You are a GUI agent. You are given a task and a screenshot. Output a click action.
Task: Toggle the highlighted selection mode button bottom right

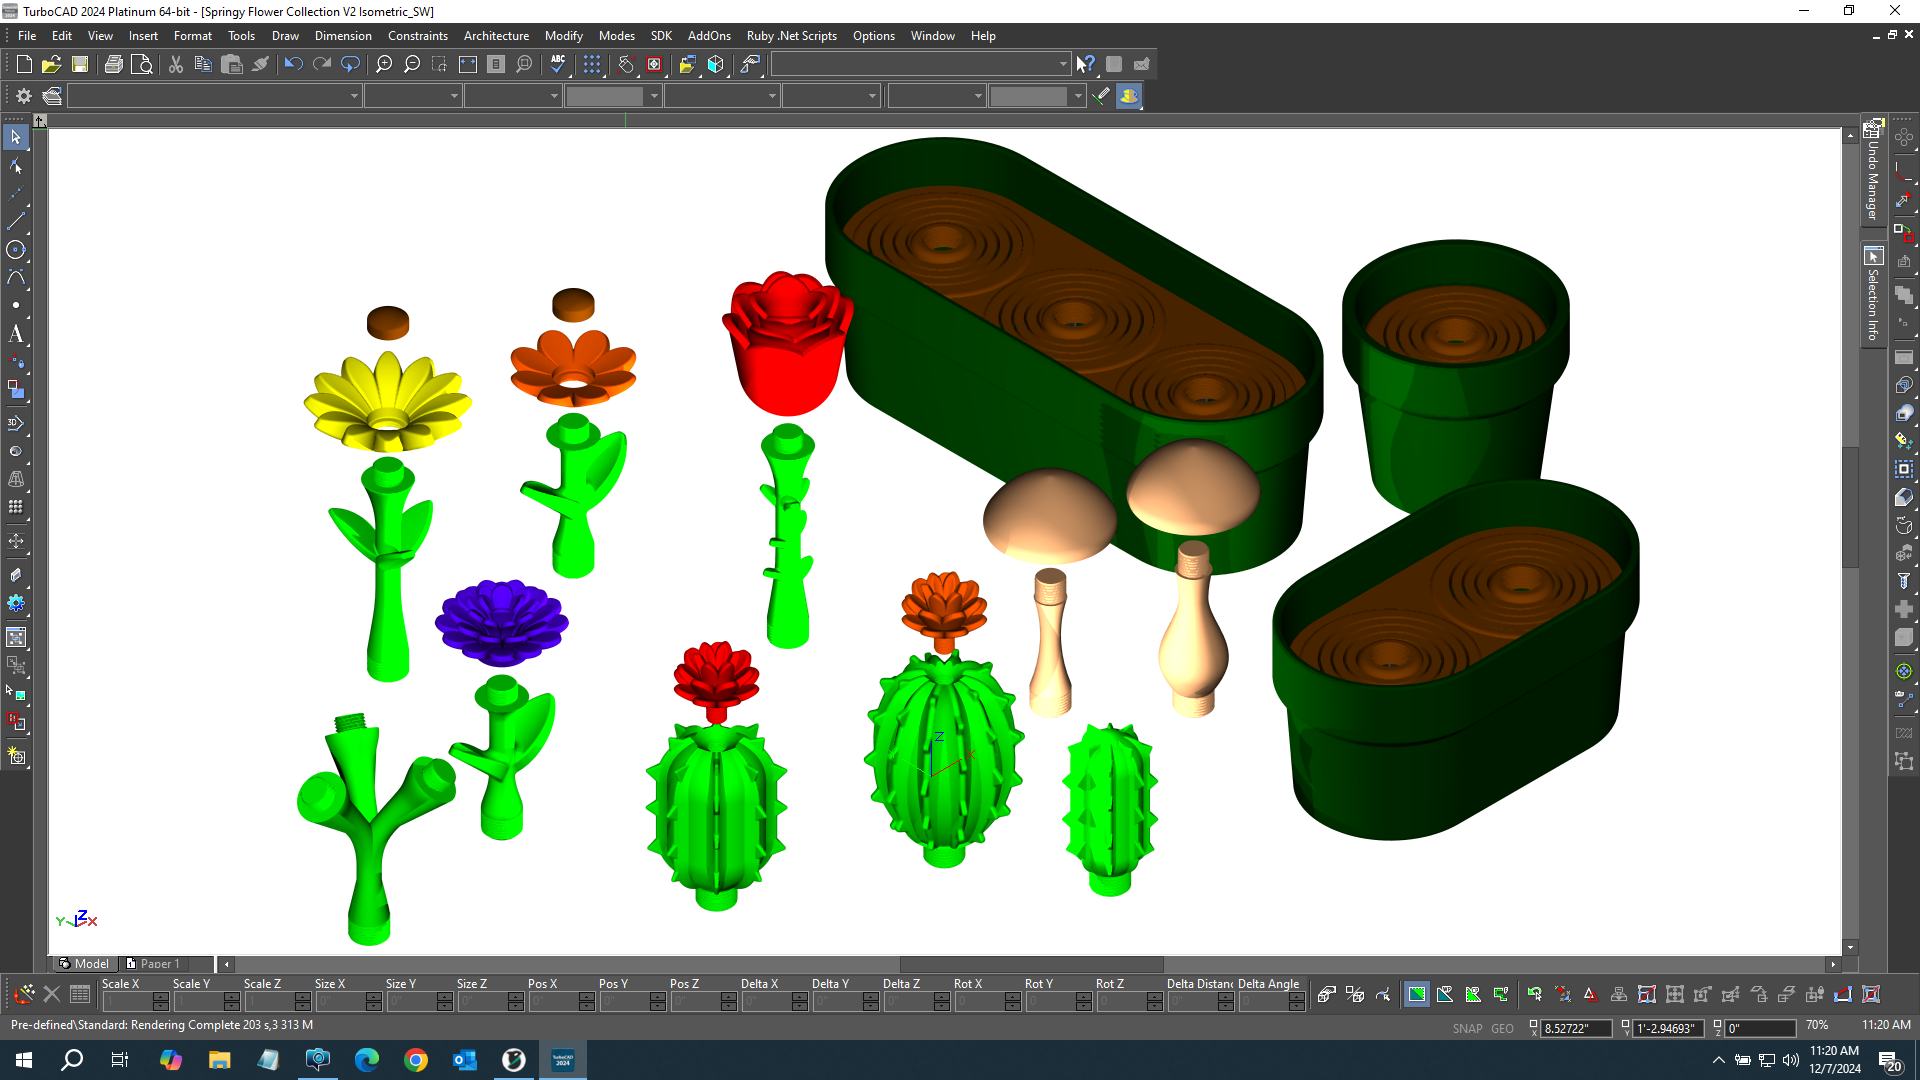coord(1416,994)
